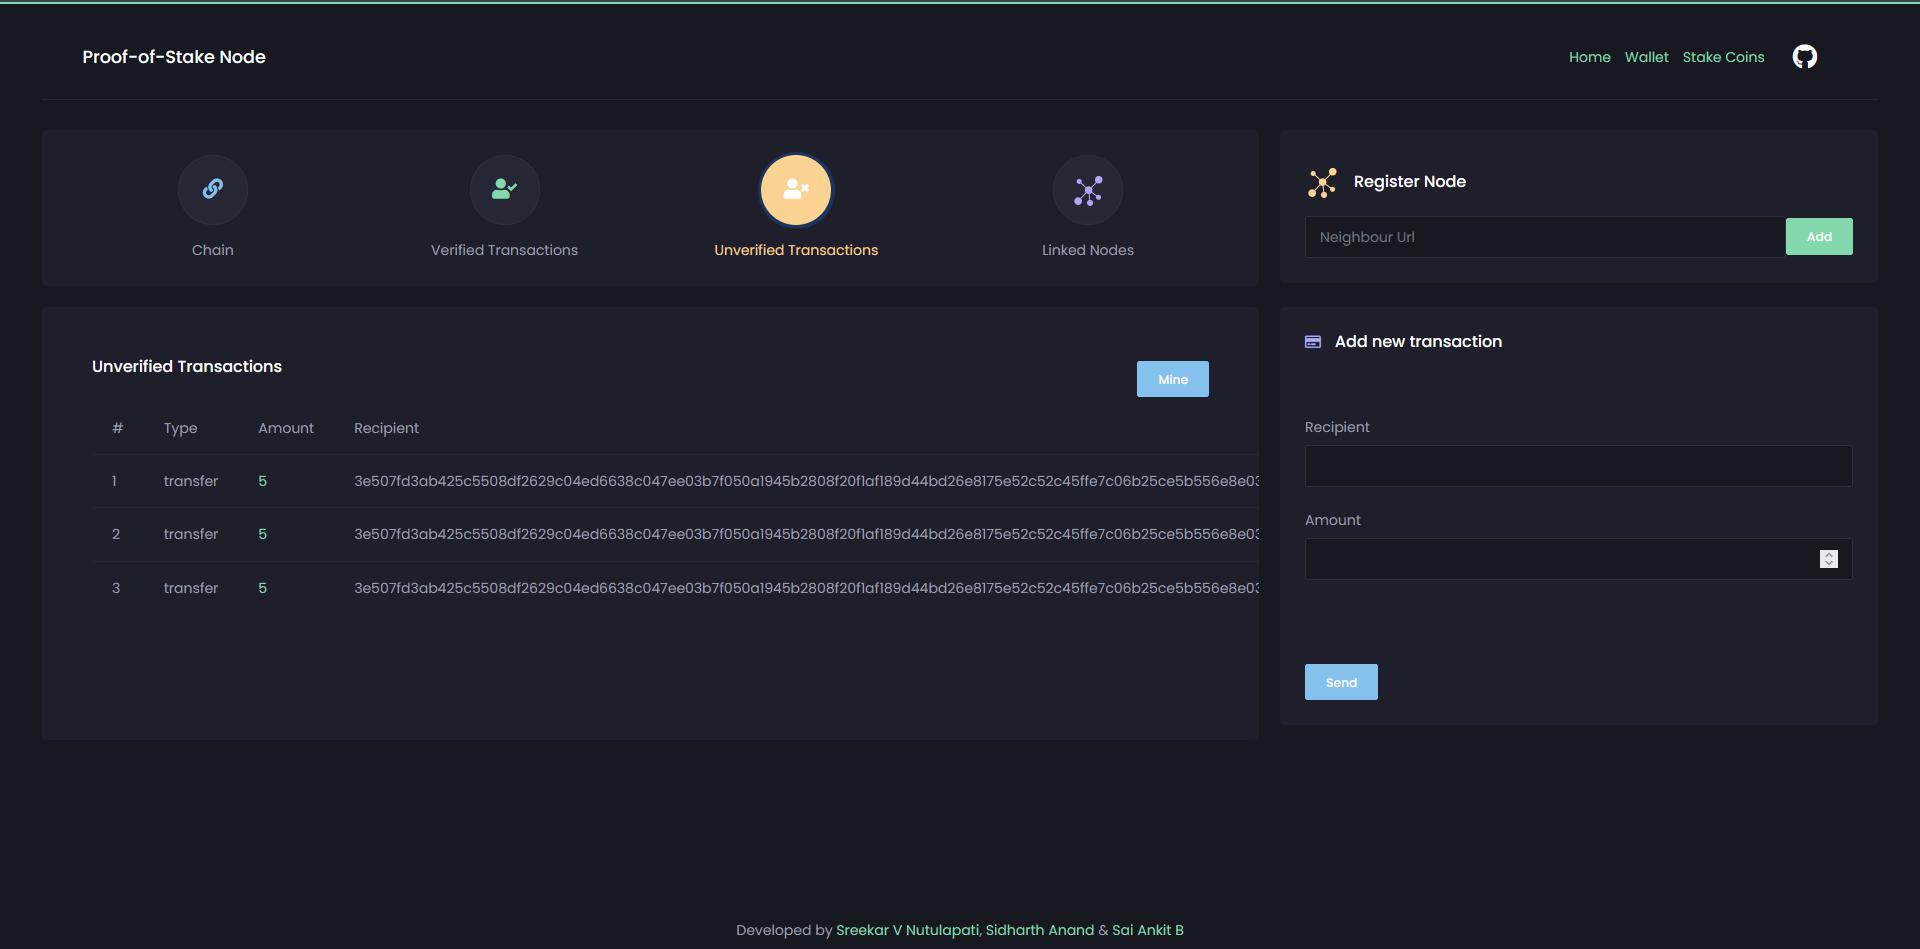Click the Register Node network icon
The width and height of the screenshot is (1920, 949).
pyautogui.click(x=1322, y=182)
